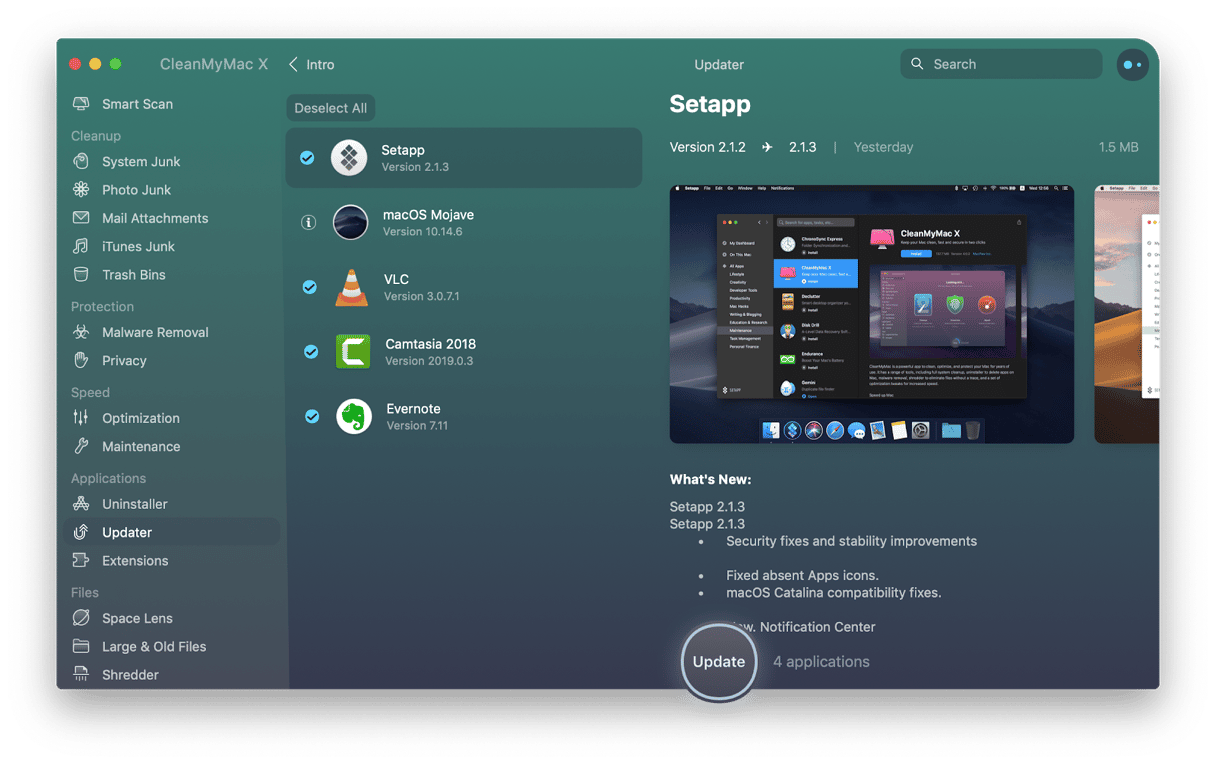1216x760 pixels.
Task: Toggle the VLC update checkbox
Action: (310, 287)
